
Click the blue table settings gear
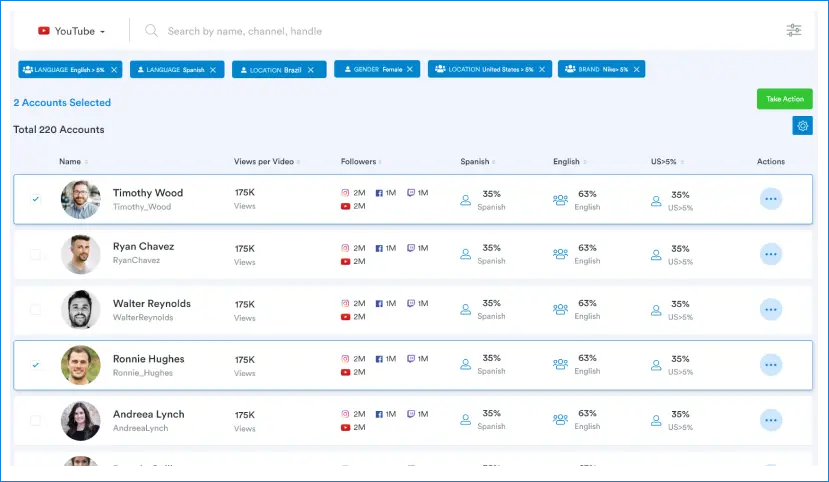pyautogui.click(x=802, y=125)
